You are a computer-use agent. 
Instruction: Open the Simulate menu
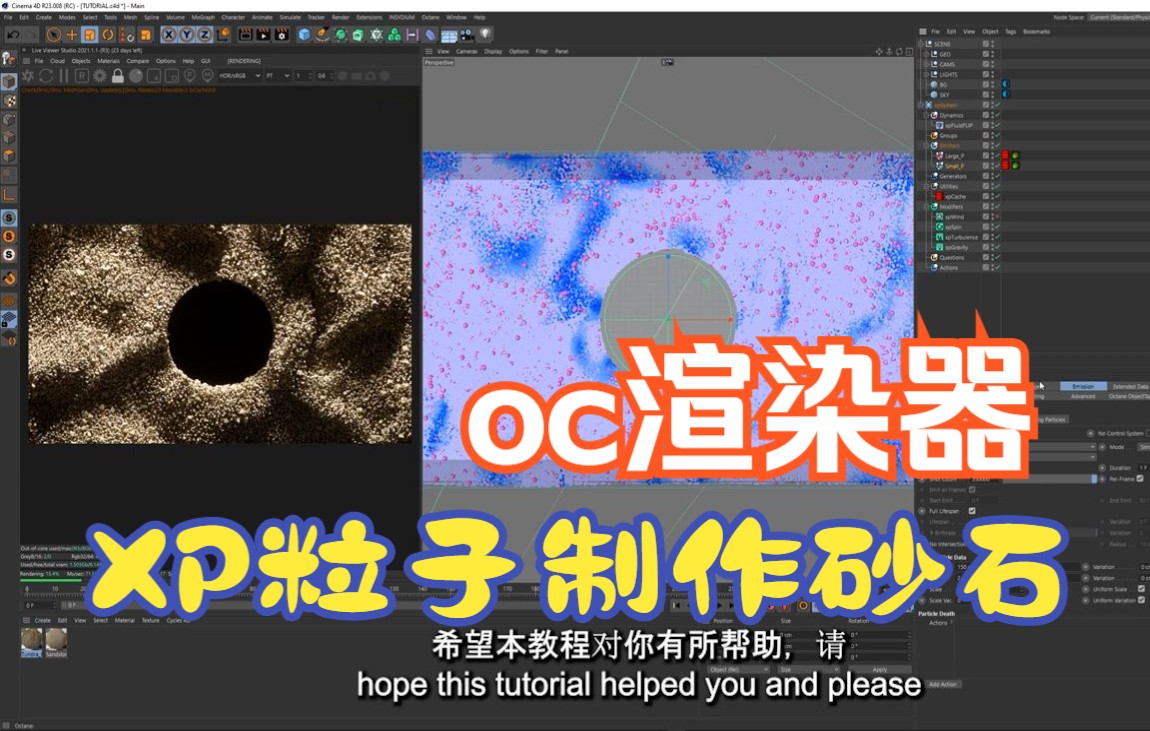291,16
